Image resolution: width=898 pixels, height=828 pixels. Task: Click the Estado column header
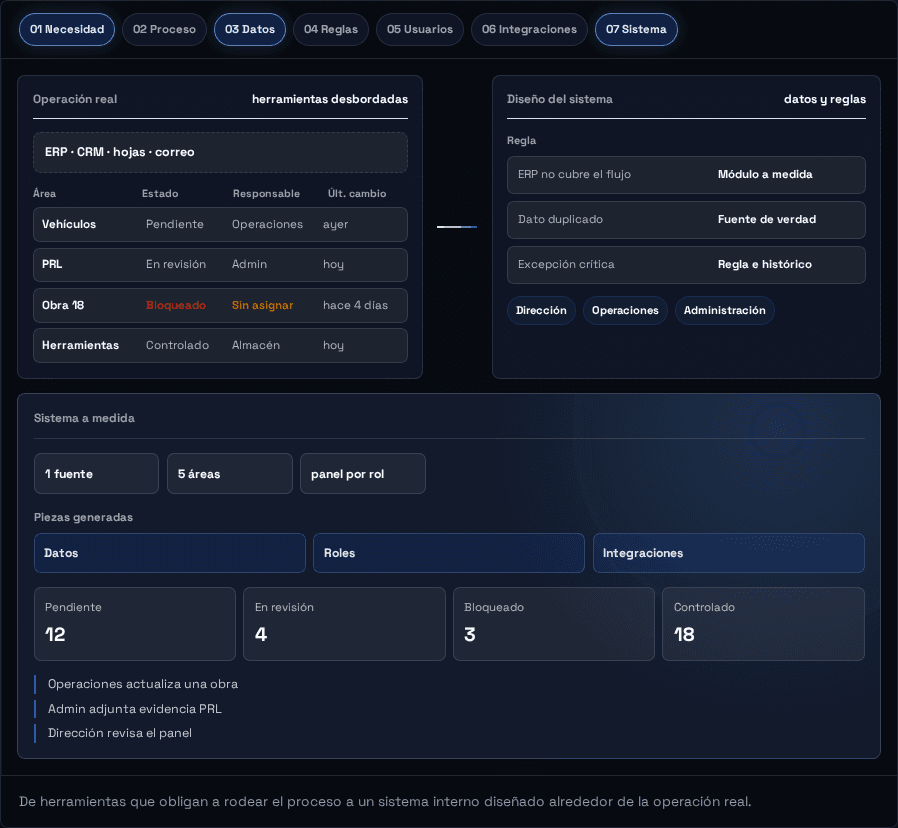160,194
